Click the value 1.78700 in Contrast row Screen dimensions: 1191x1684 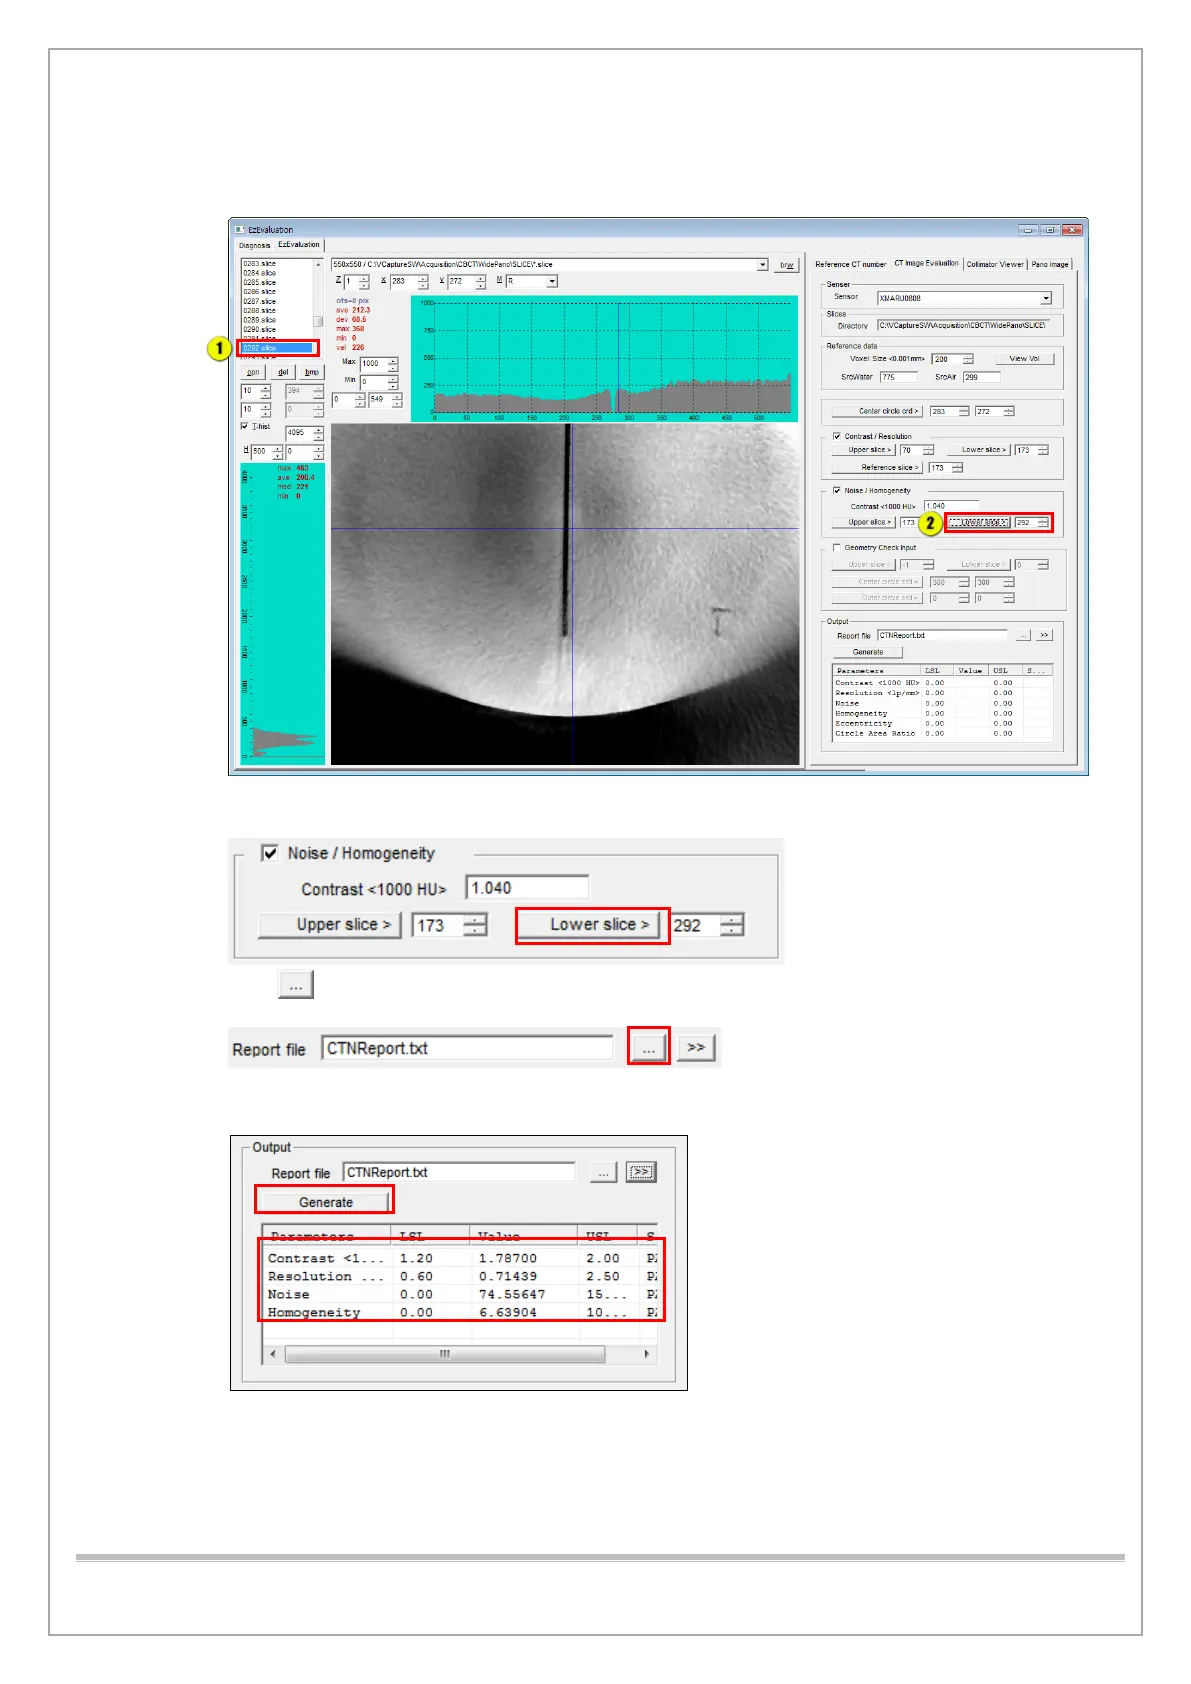(507, 1258)
